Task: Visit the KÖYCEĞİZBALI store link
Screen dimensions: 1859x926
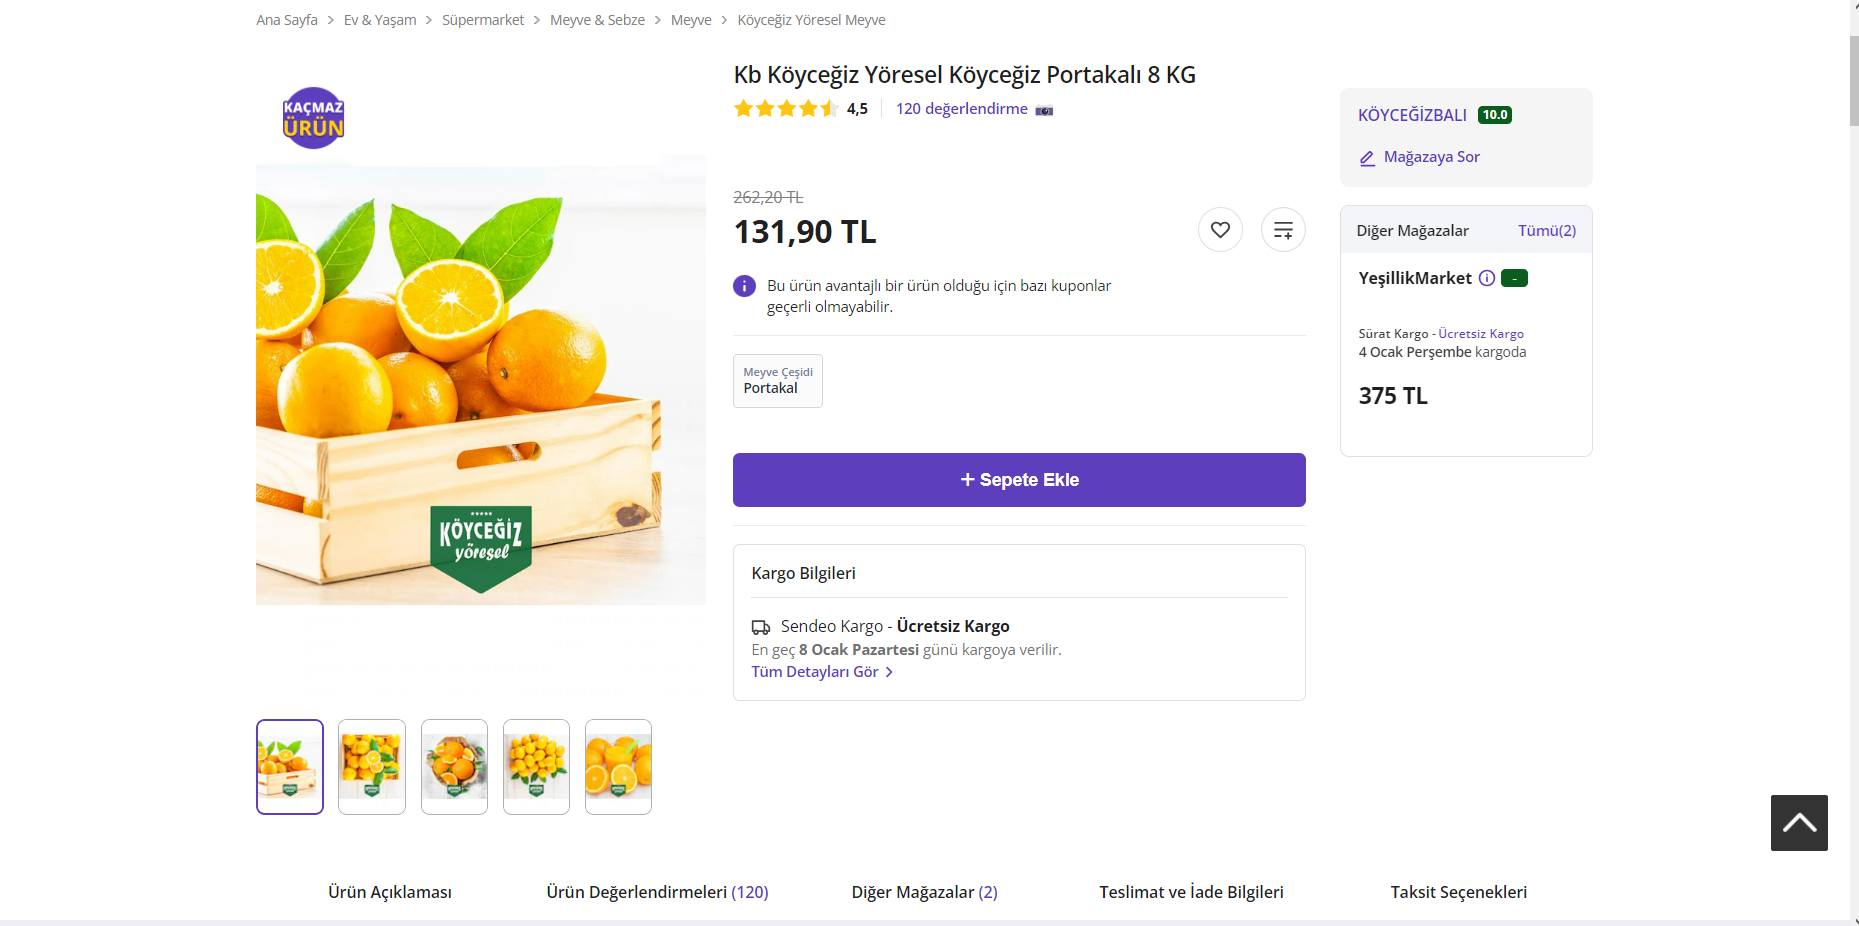Action: click(1412, 115)
